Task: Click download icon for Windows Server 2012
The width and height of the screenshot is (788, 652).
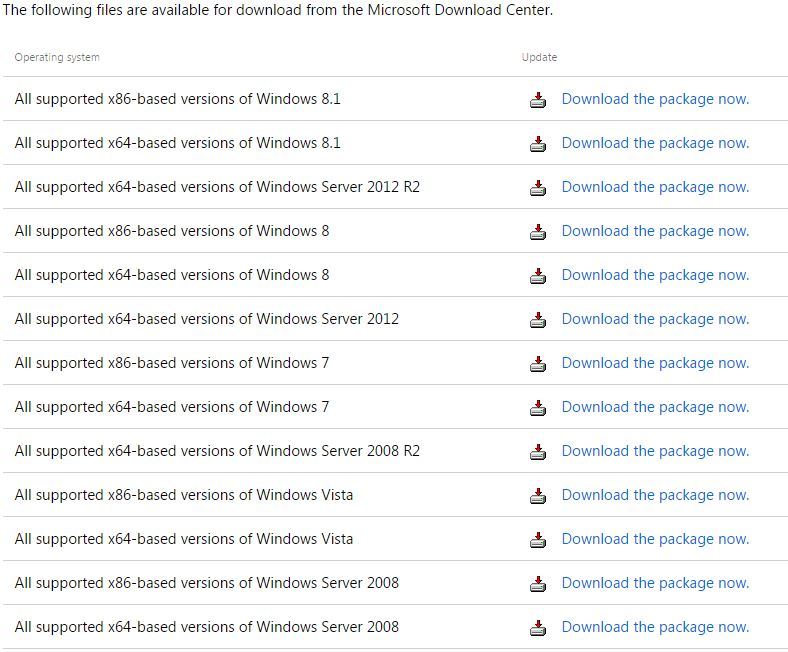Action: (538, 320)
